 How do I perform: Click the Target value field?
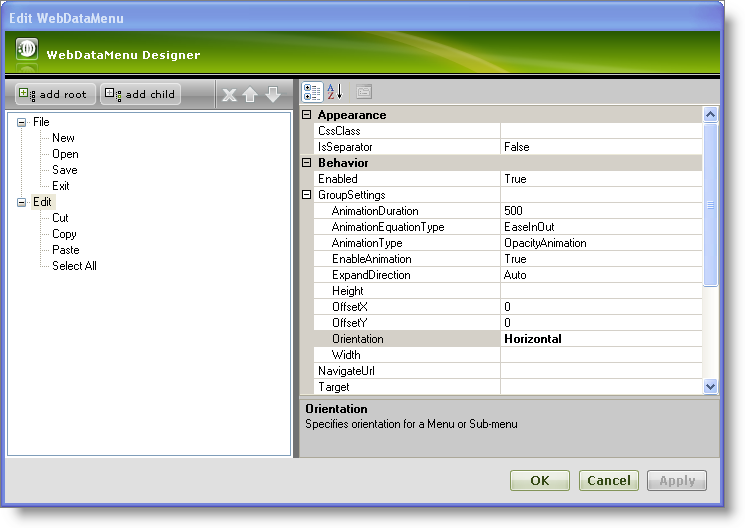pyautogui.click(x=601, y=387)
